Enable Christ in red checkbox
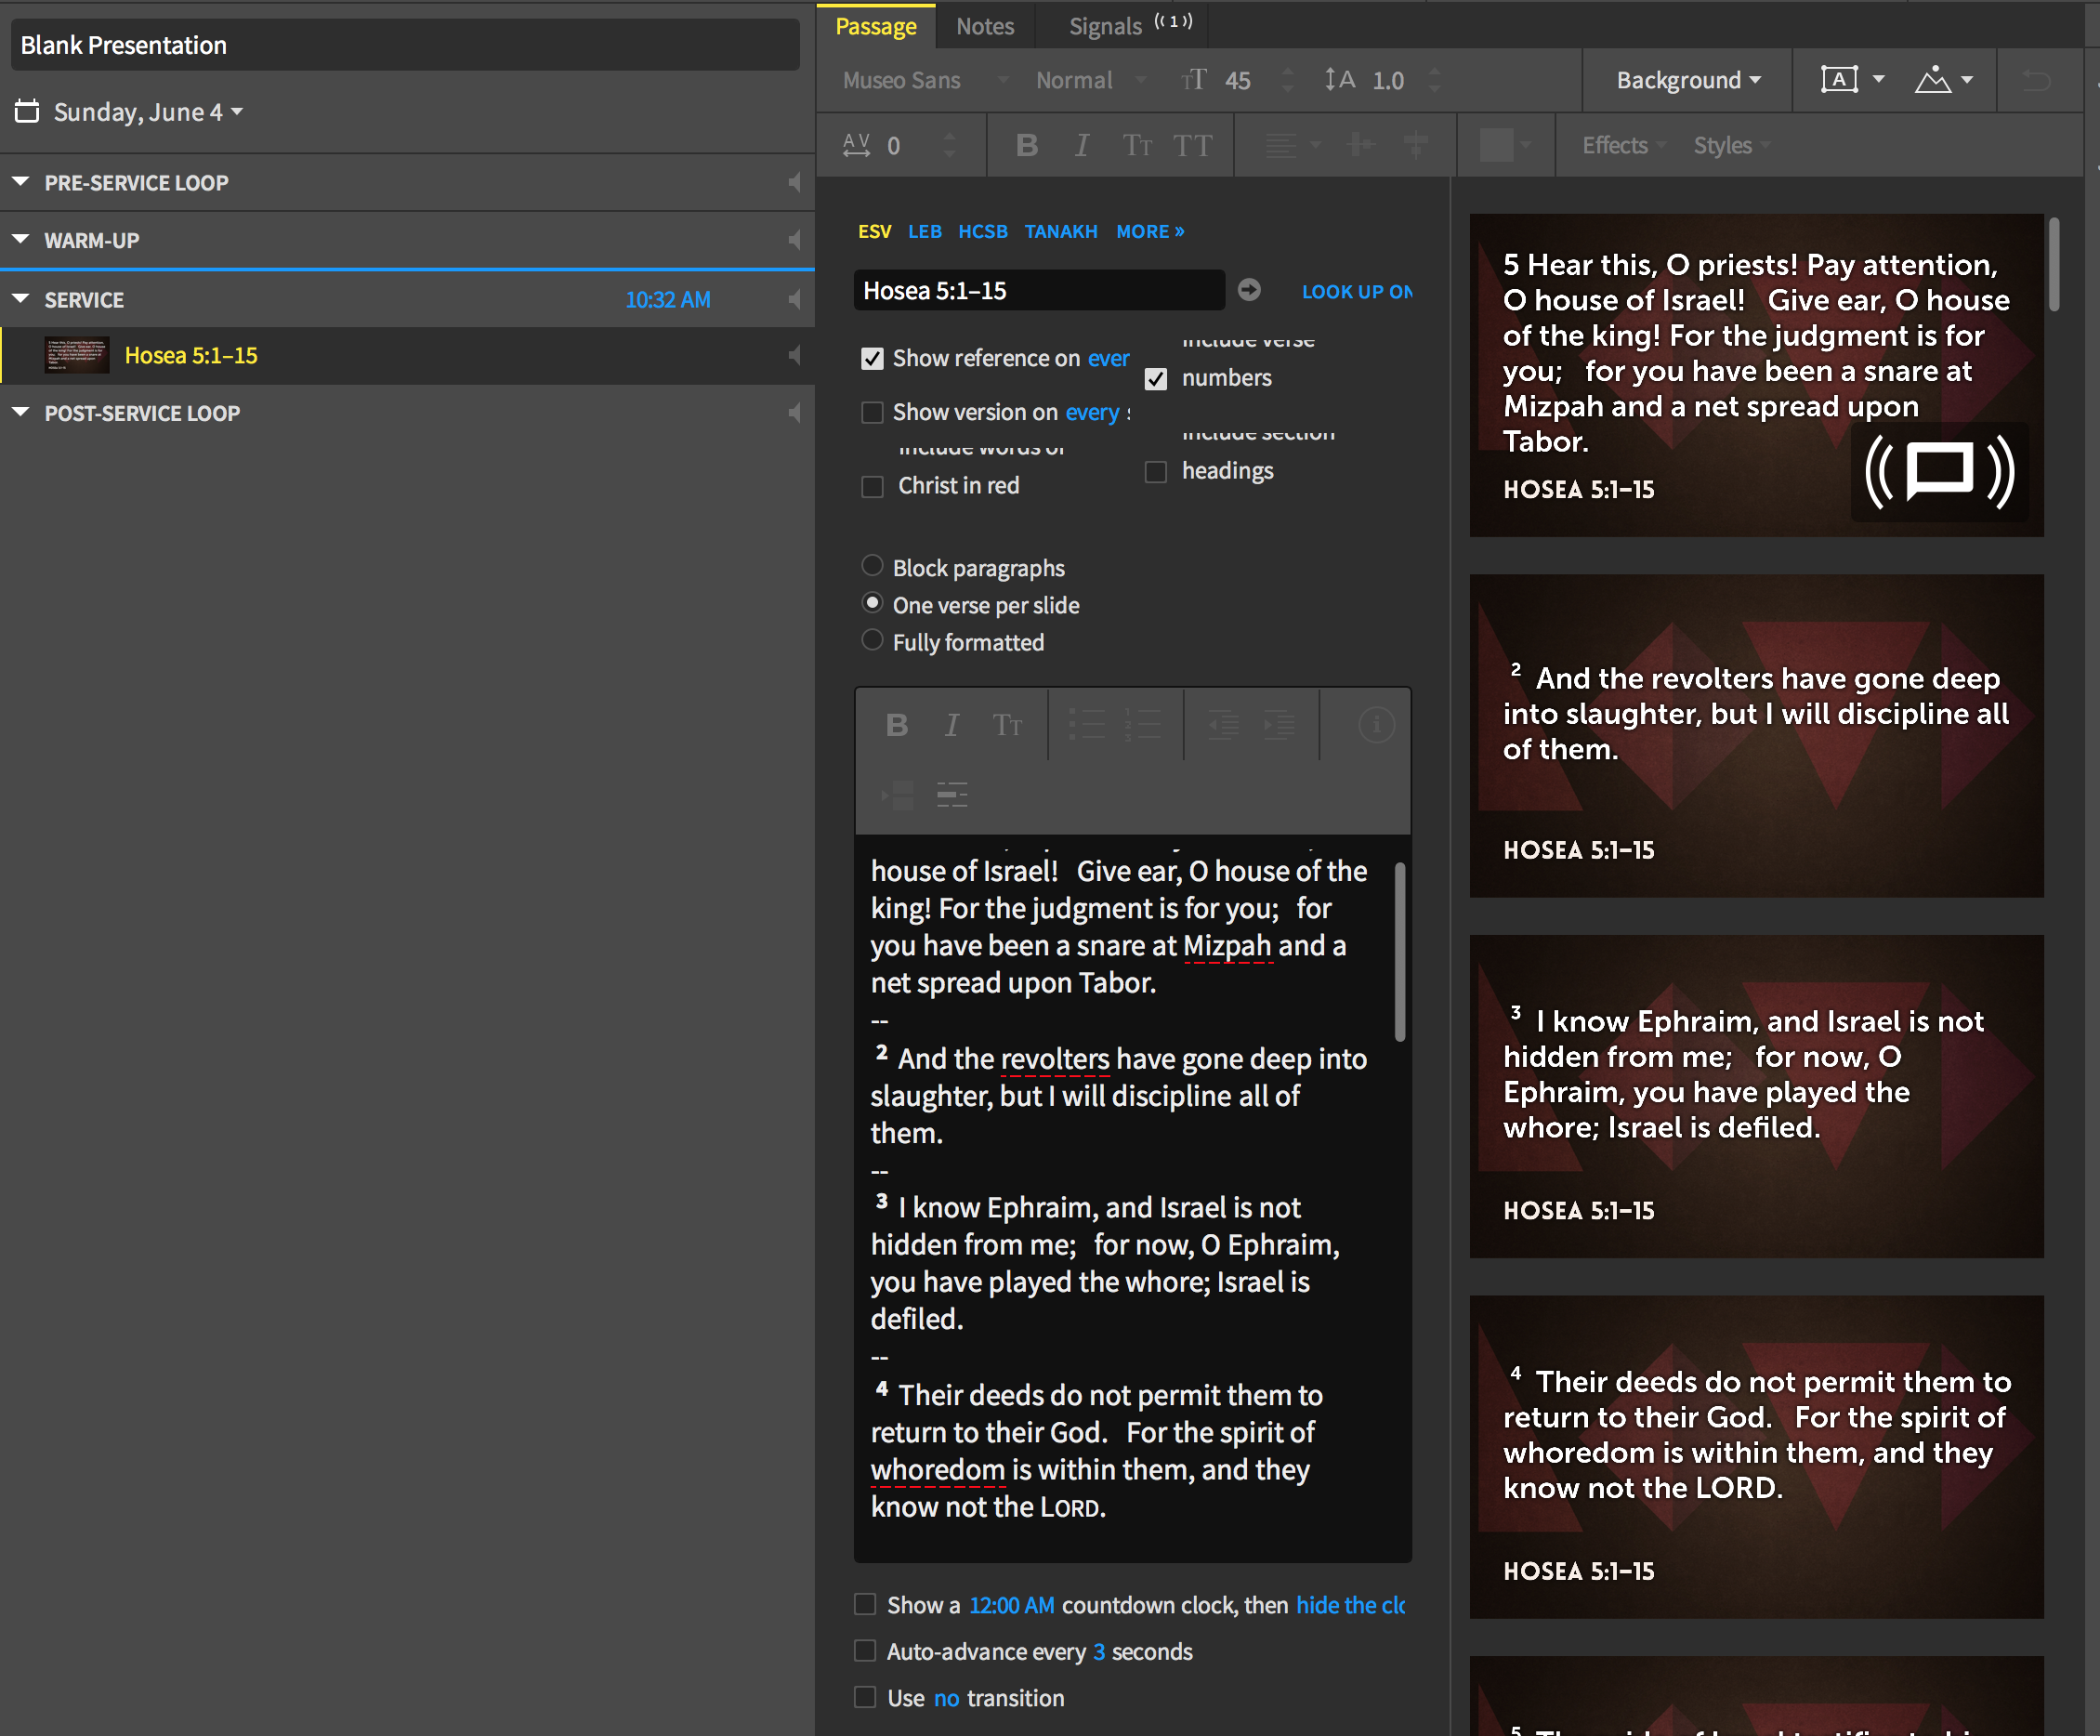This screenshot has height=1736, width=2100. [x=873, y=487]
